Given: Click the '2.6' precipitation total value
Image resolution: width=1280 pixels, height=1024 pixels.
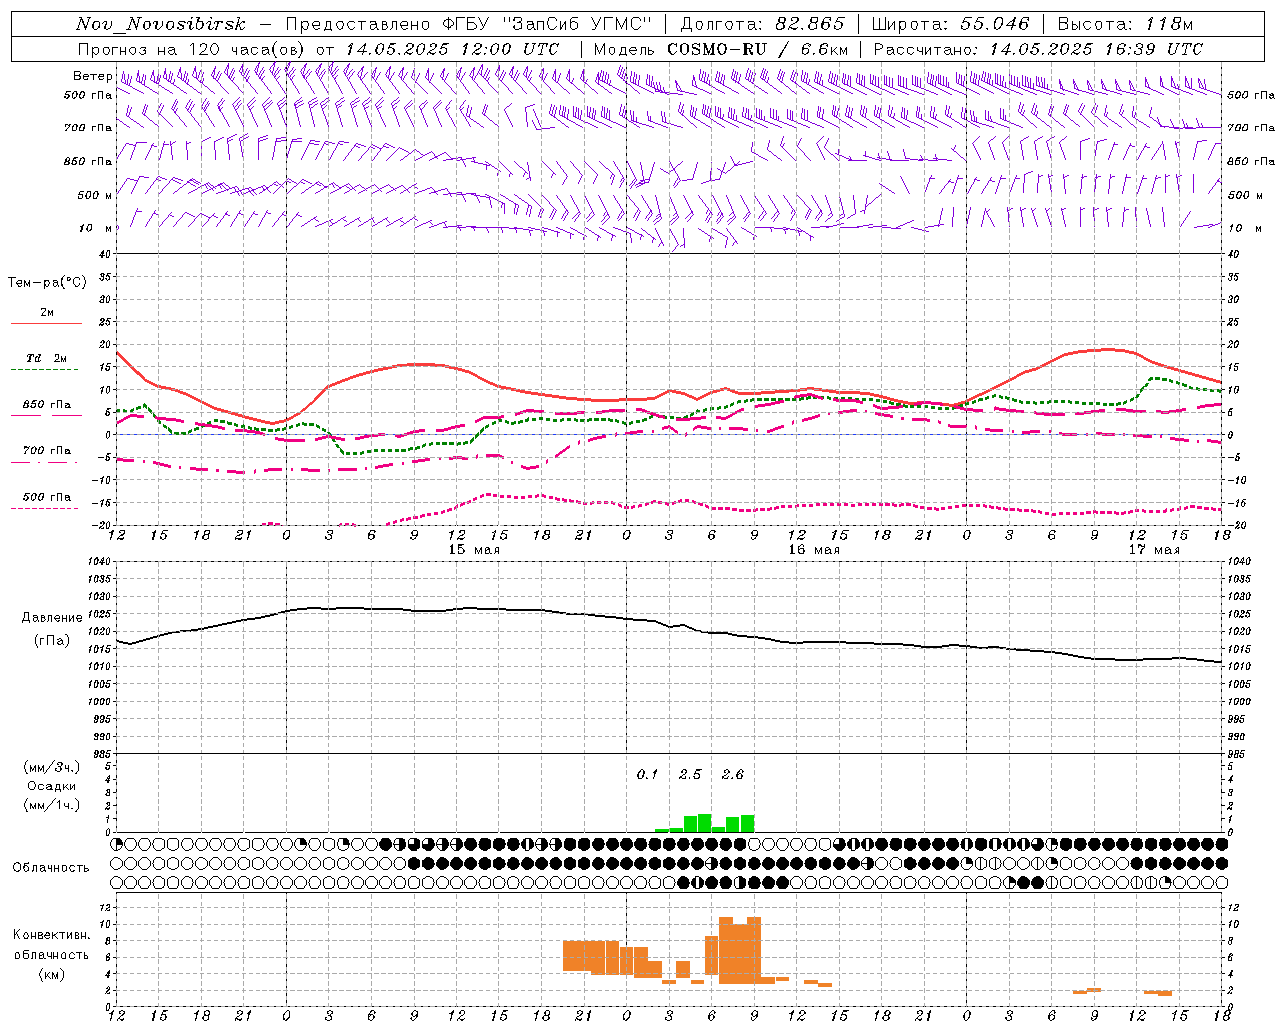Looking at the screenshot, I should click(x=733, y=775).
